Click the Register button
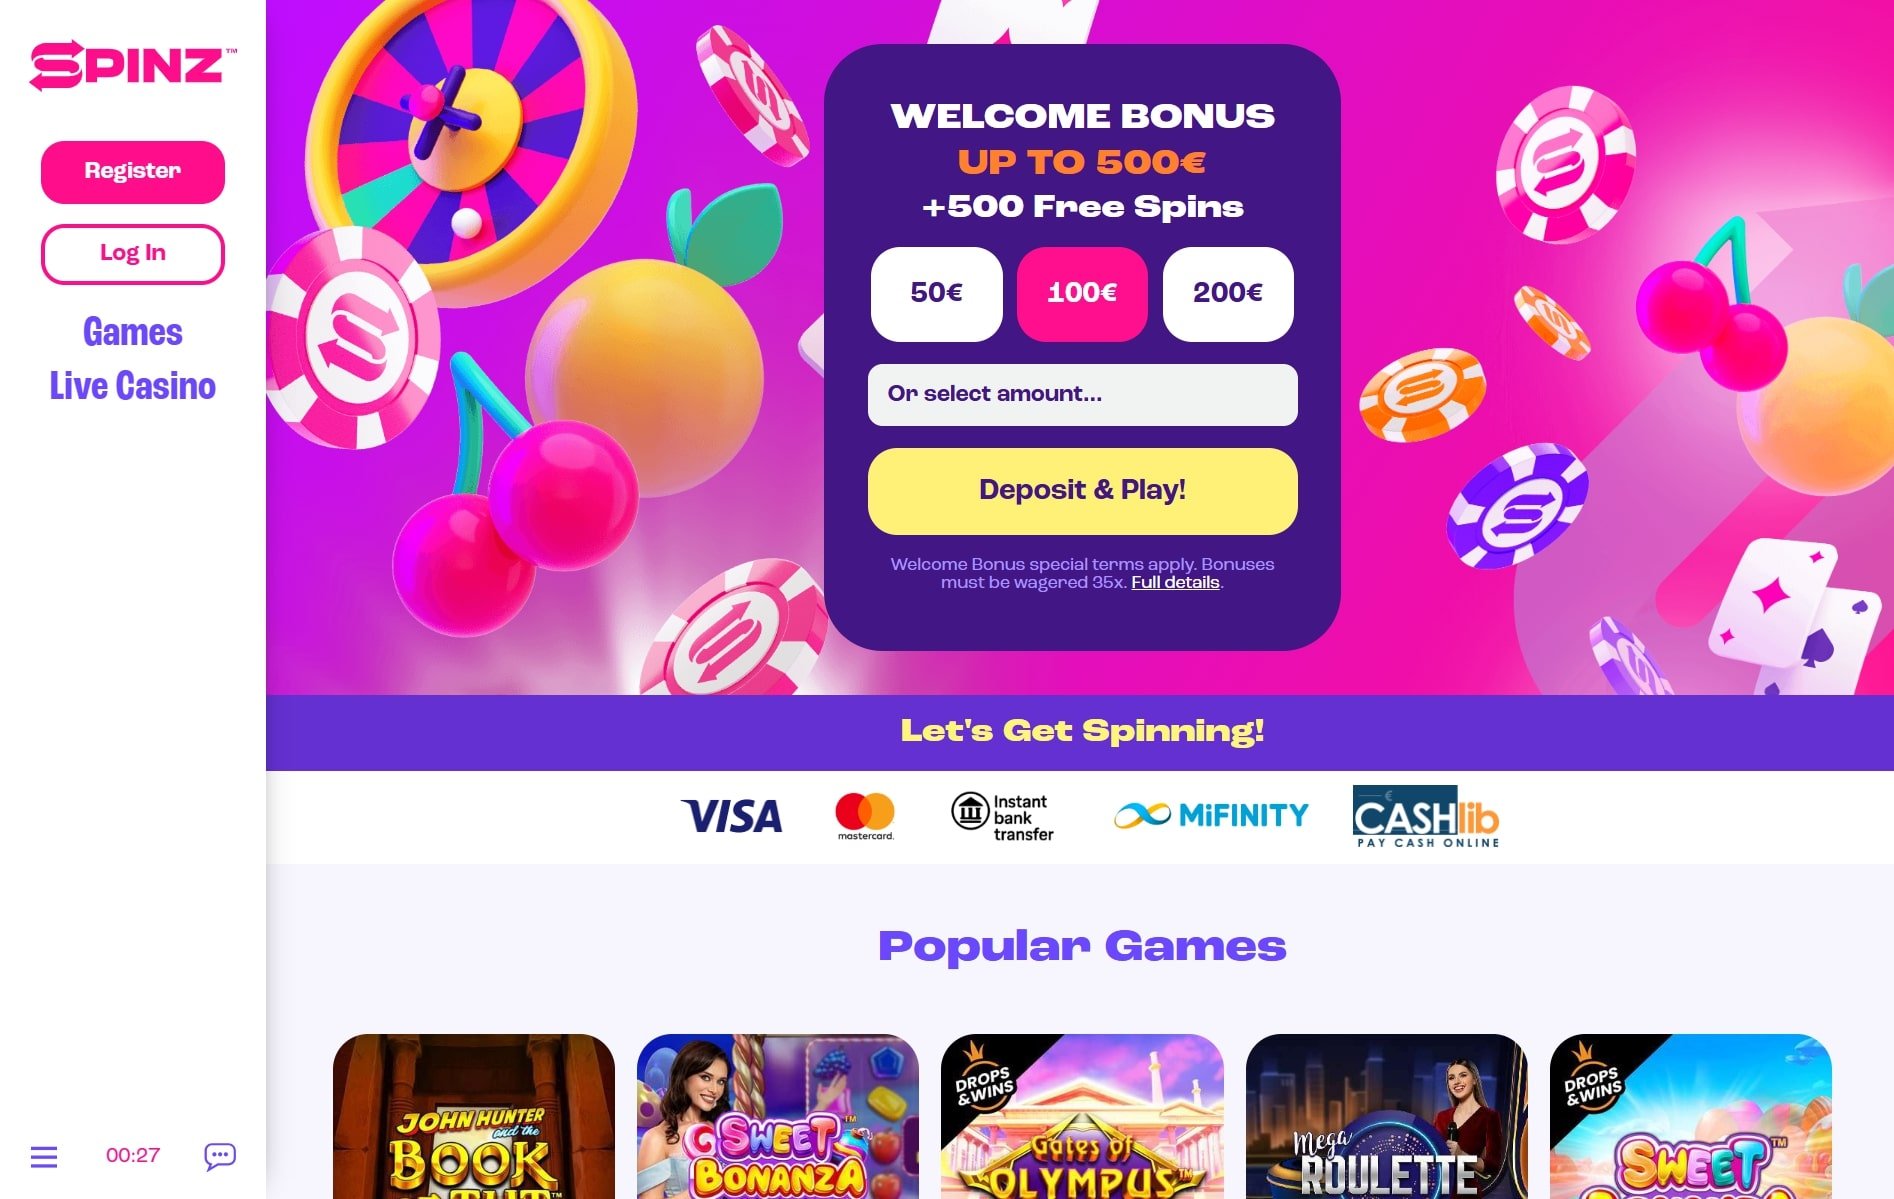The width and height of the screenshot is (1894, 1199). pyautogui.click(x=133, y=172)
